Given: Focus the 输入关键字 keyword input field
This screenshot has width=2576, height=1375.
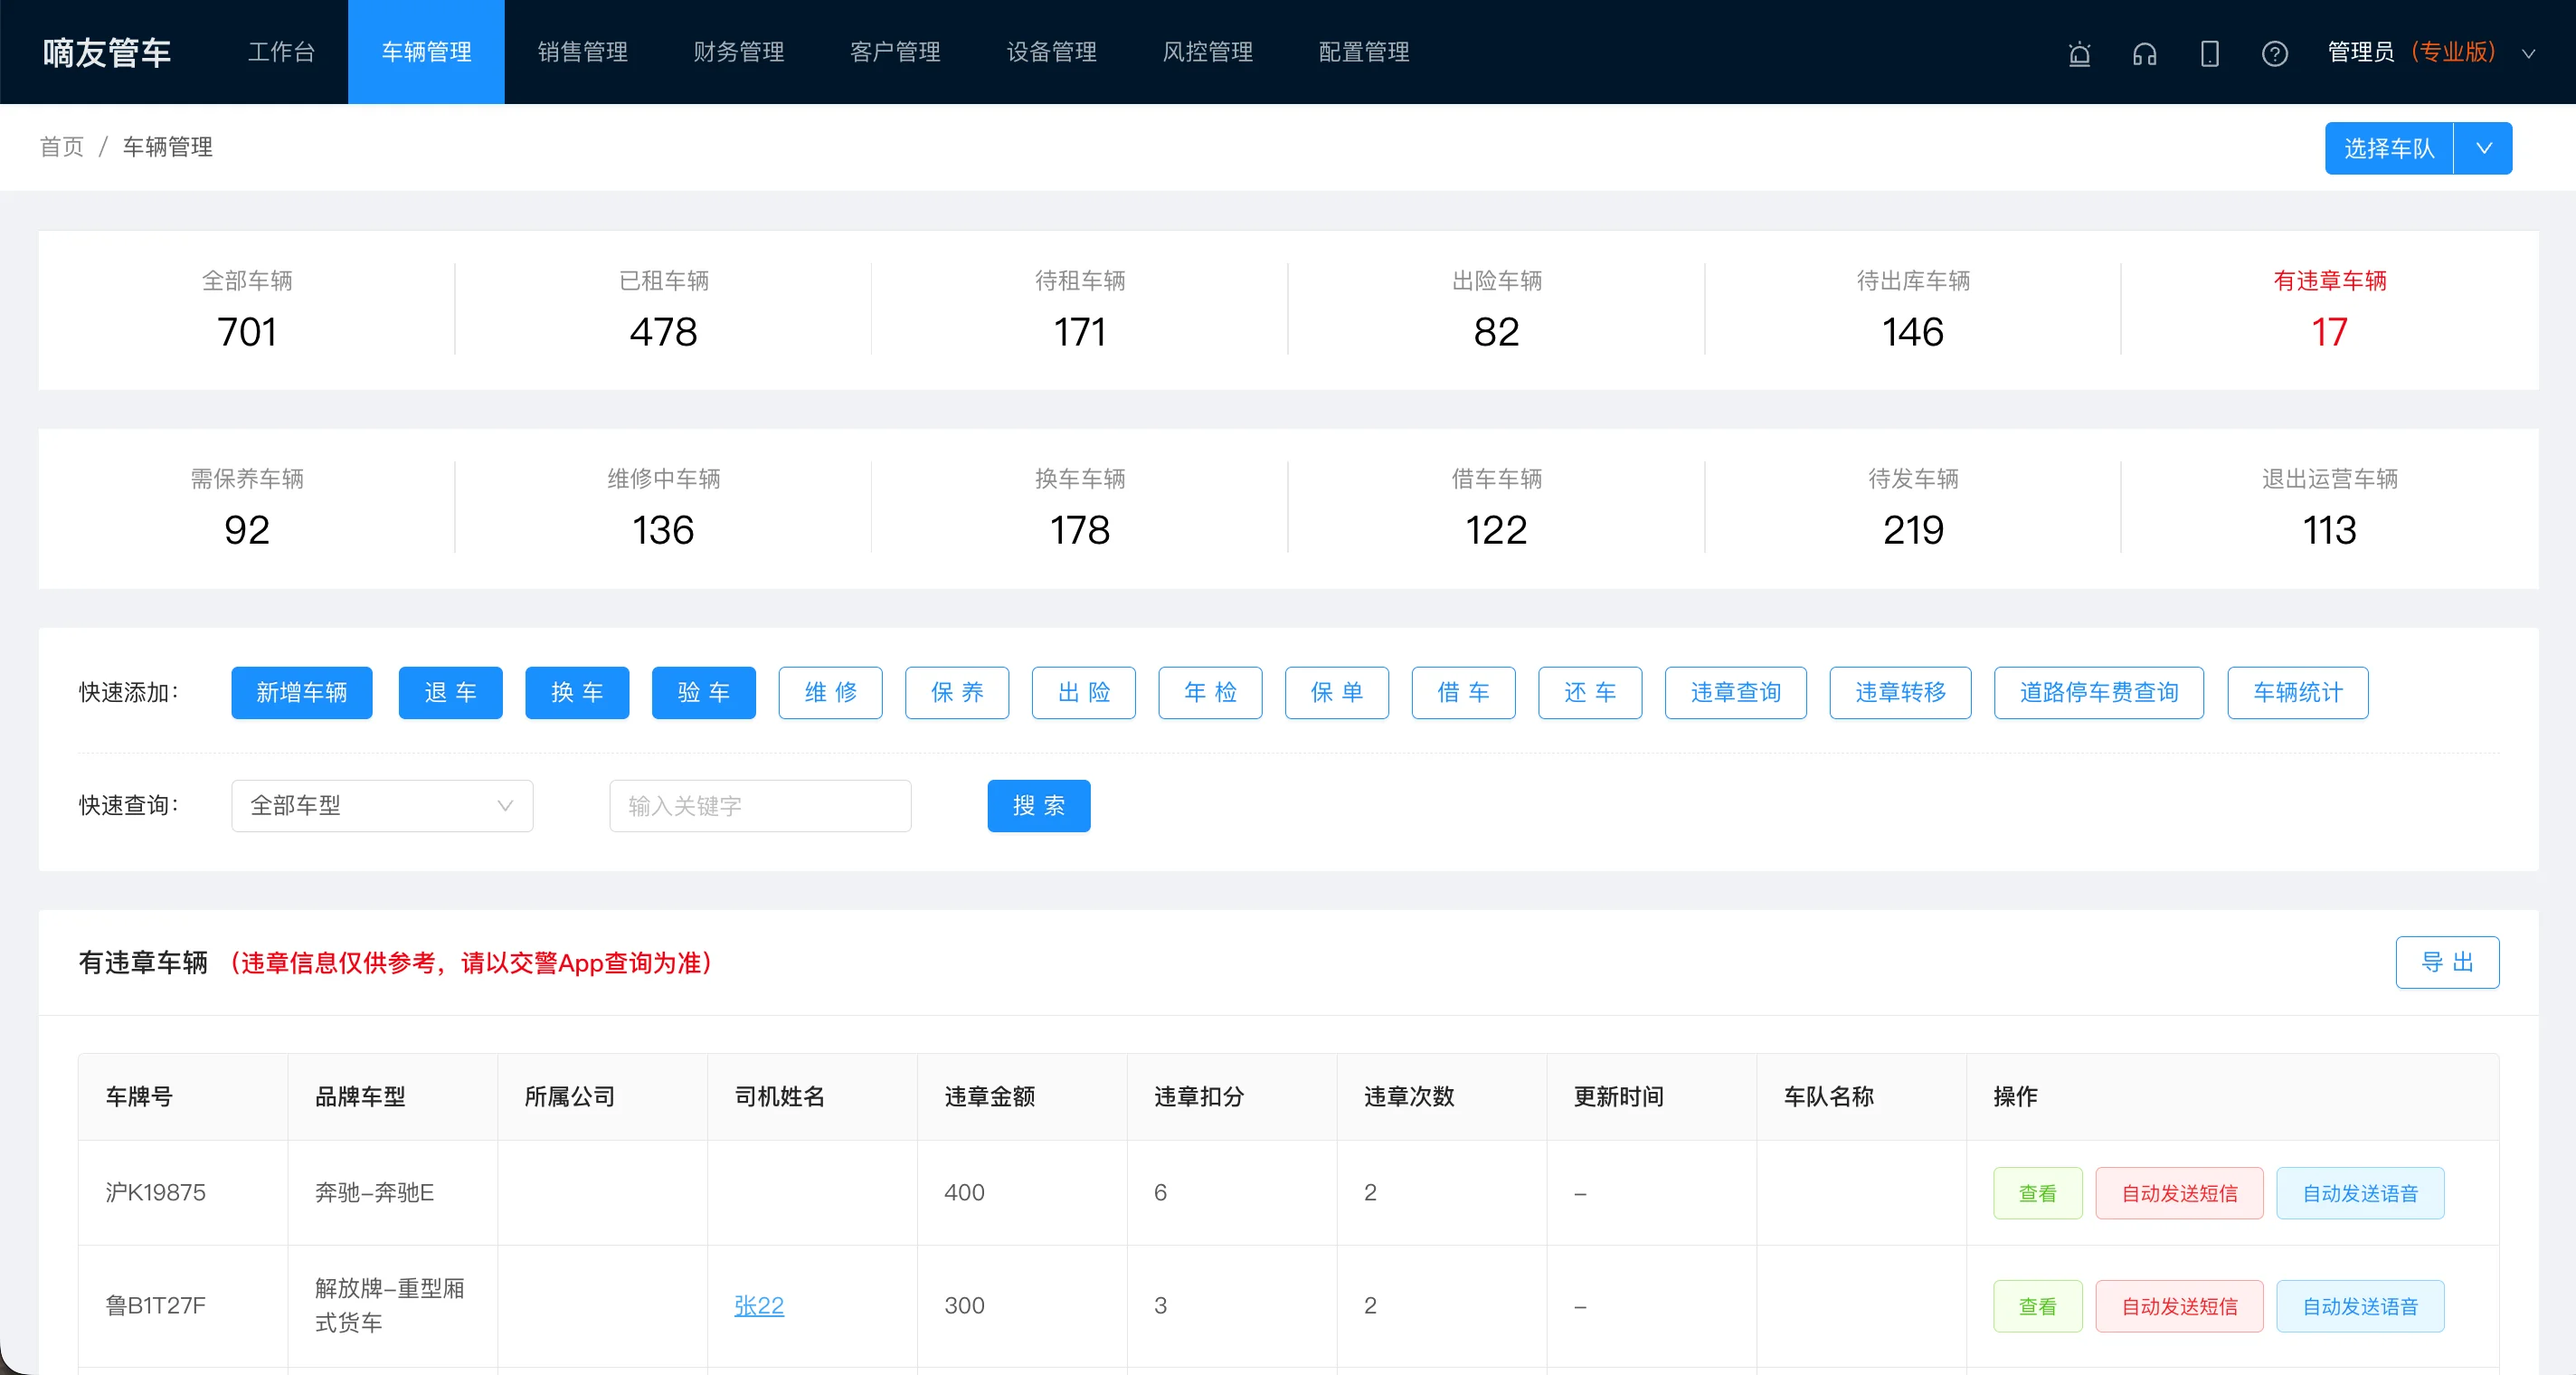Looking at the screenshot, I should (x=760, y=805).
